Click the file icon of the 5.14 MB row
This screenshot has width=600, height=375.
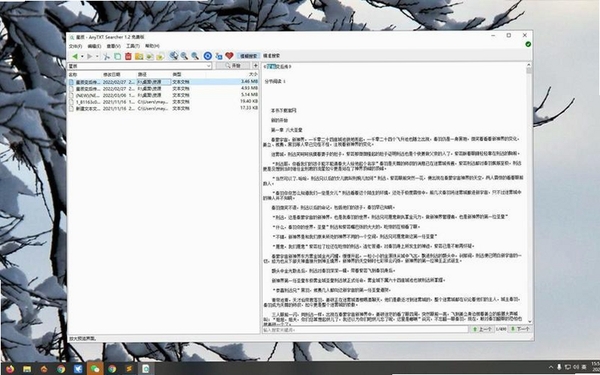click(x=71, y=95)
